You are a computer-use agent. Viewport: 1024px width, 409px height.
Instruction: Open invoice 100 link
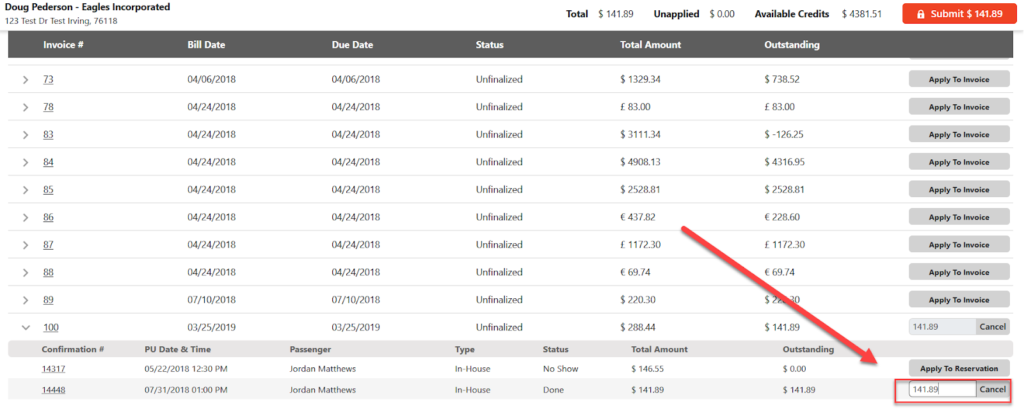pyautogui.click(x=50, y=327)
